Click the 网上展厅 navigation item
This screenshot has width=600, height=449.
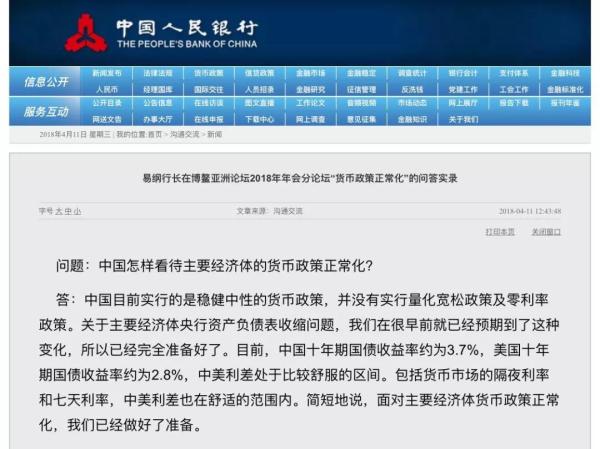tap(463, 103)
